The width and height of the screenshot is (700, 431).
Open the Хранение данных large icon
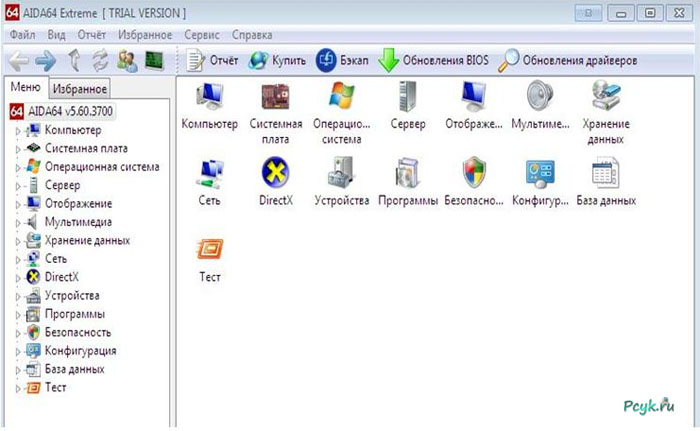click(x=606, y=96)
